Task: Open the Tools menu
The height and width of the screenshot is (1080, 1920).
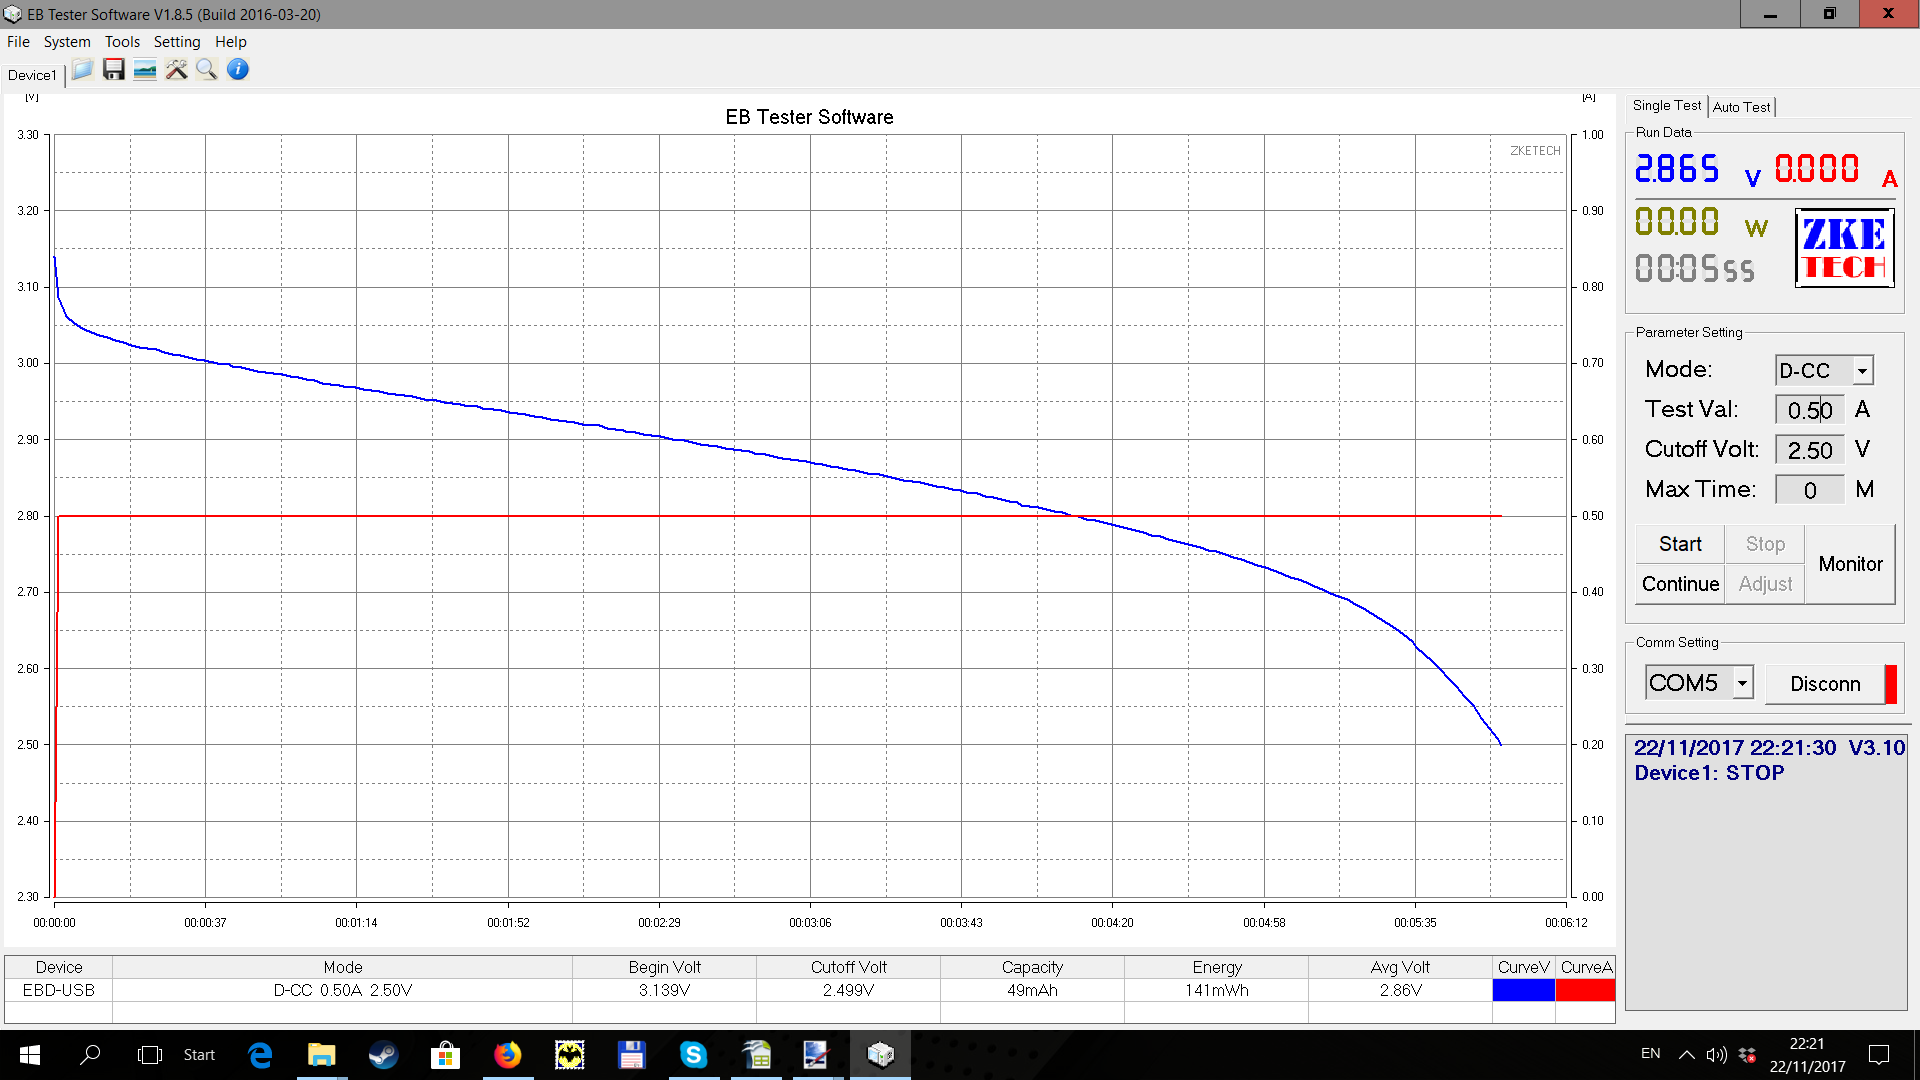Action: (x=122, y=42)
